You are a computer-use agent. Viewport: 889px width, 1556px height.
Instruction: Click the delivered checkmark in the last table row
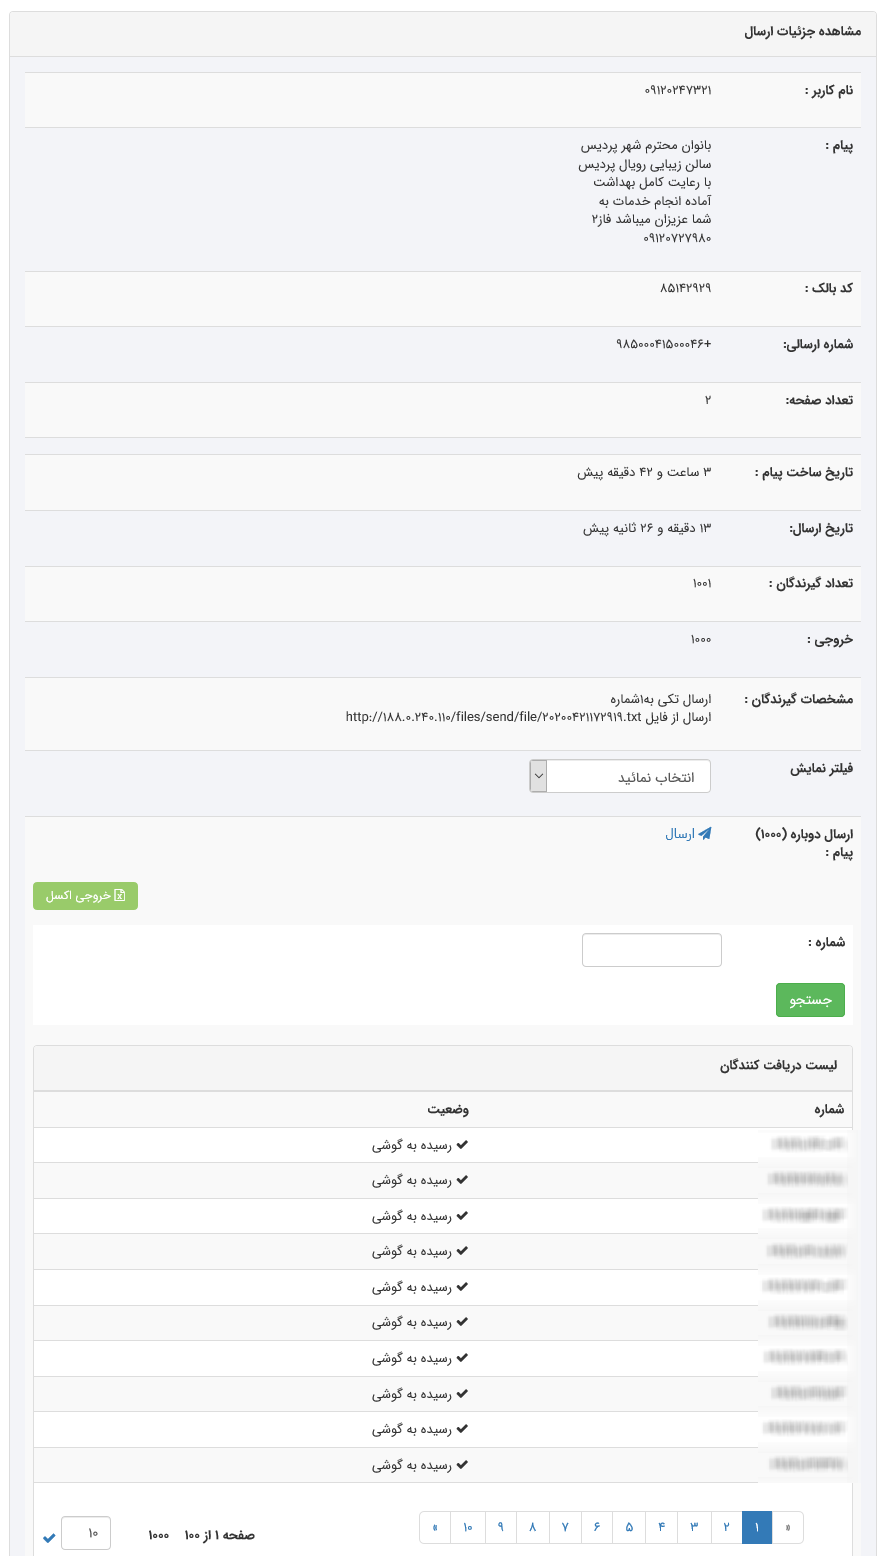point(462,1465)
